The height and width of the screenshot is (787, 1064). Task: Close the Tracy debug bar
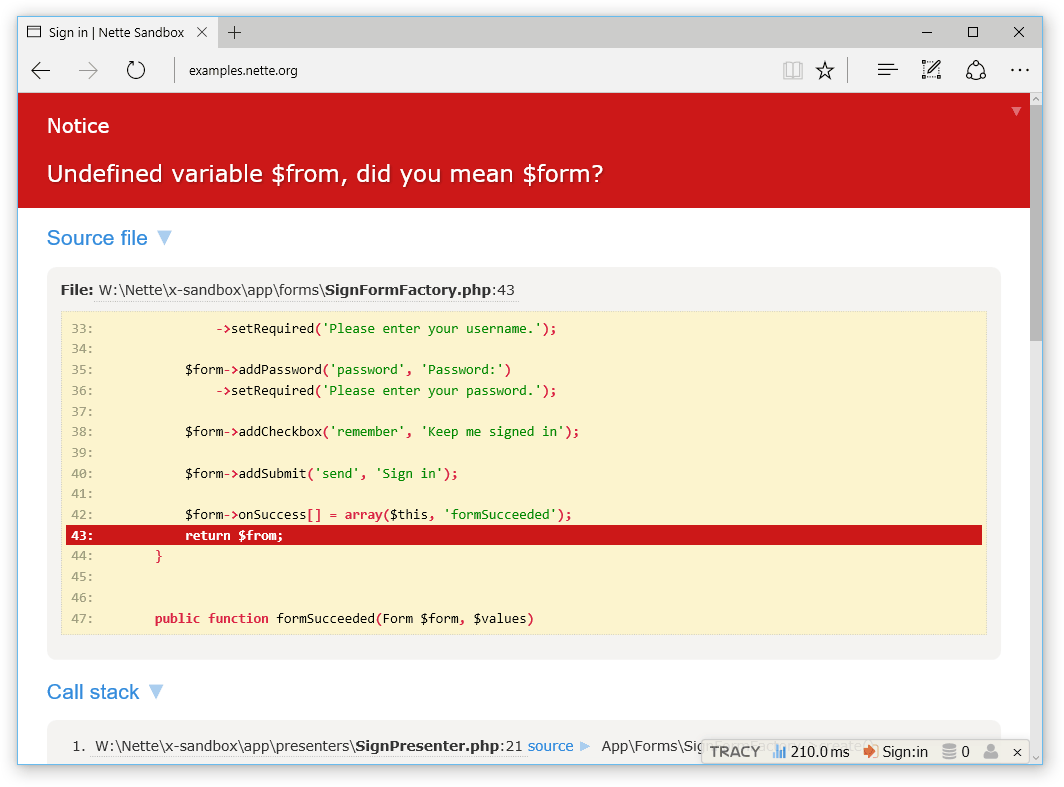[x=1017, y=752]
